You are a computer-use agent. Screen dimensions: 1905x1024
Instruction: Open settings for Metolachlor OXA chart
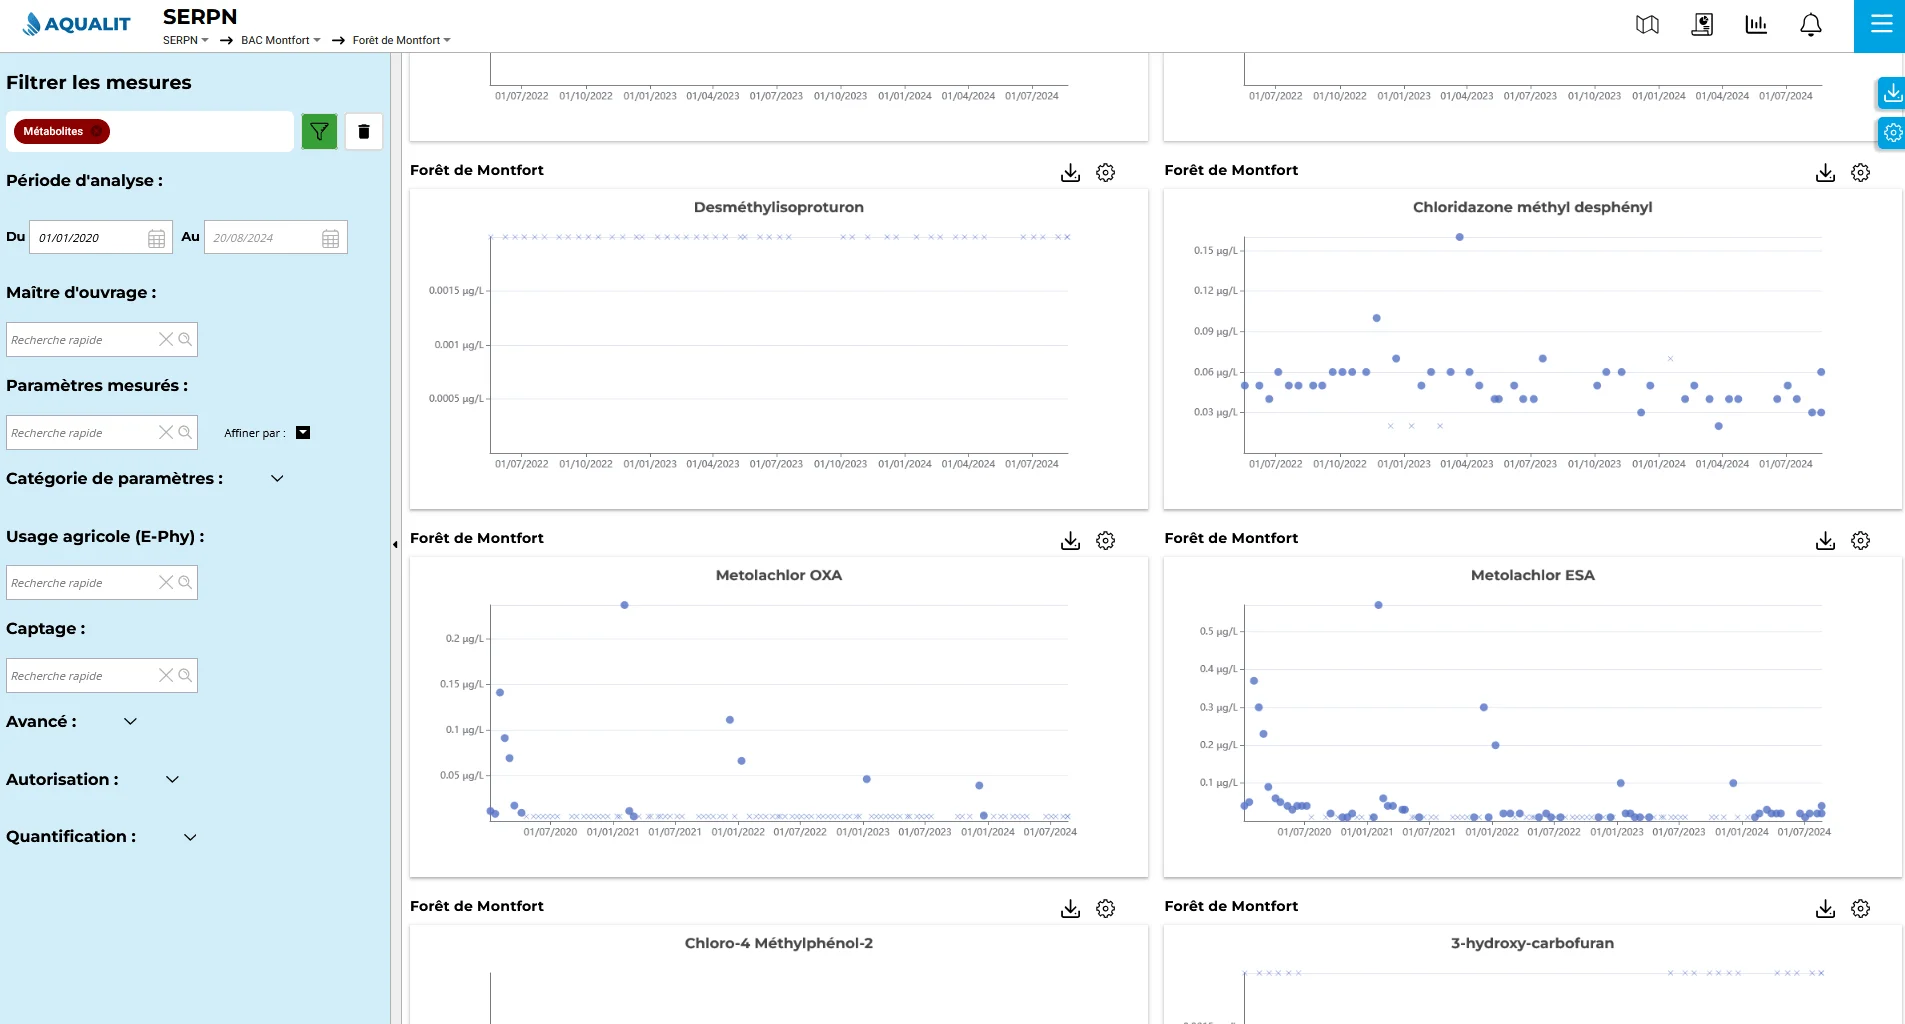(x=1105, y=540)
